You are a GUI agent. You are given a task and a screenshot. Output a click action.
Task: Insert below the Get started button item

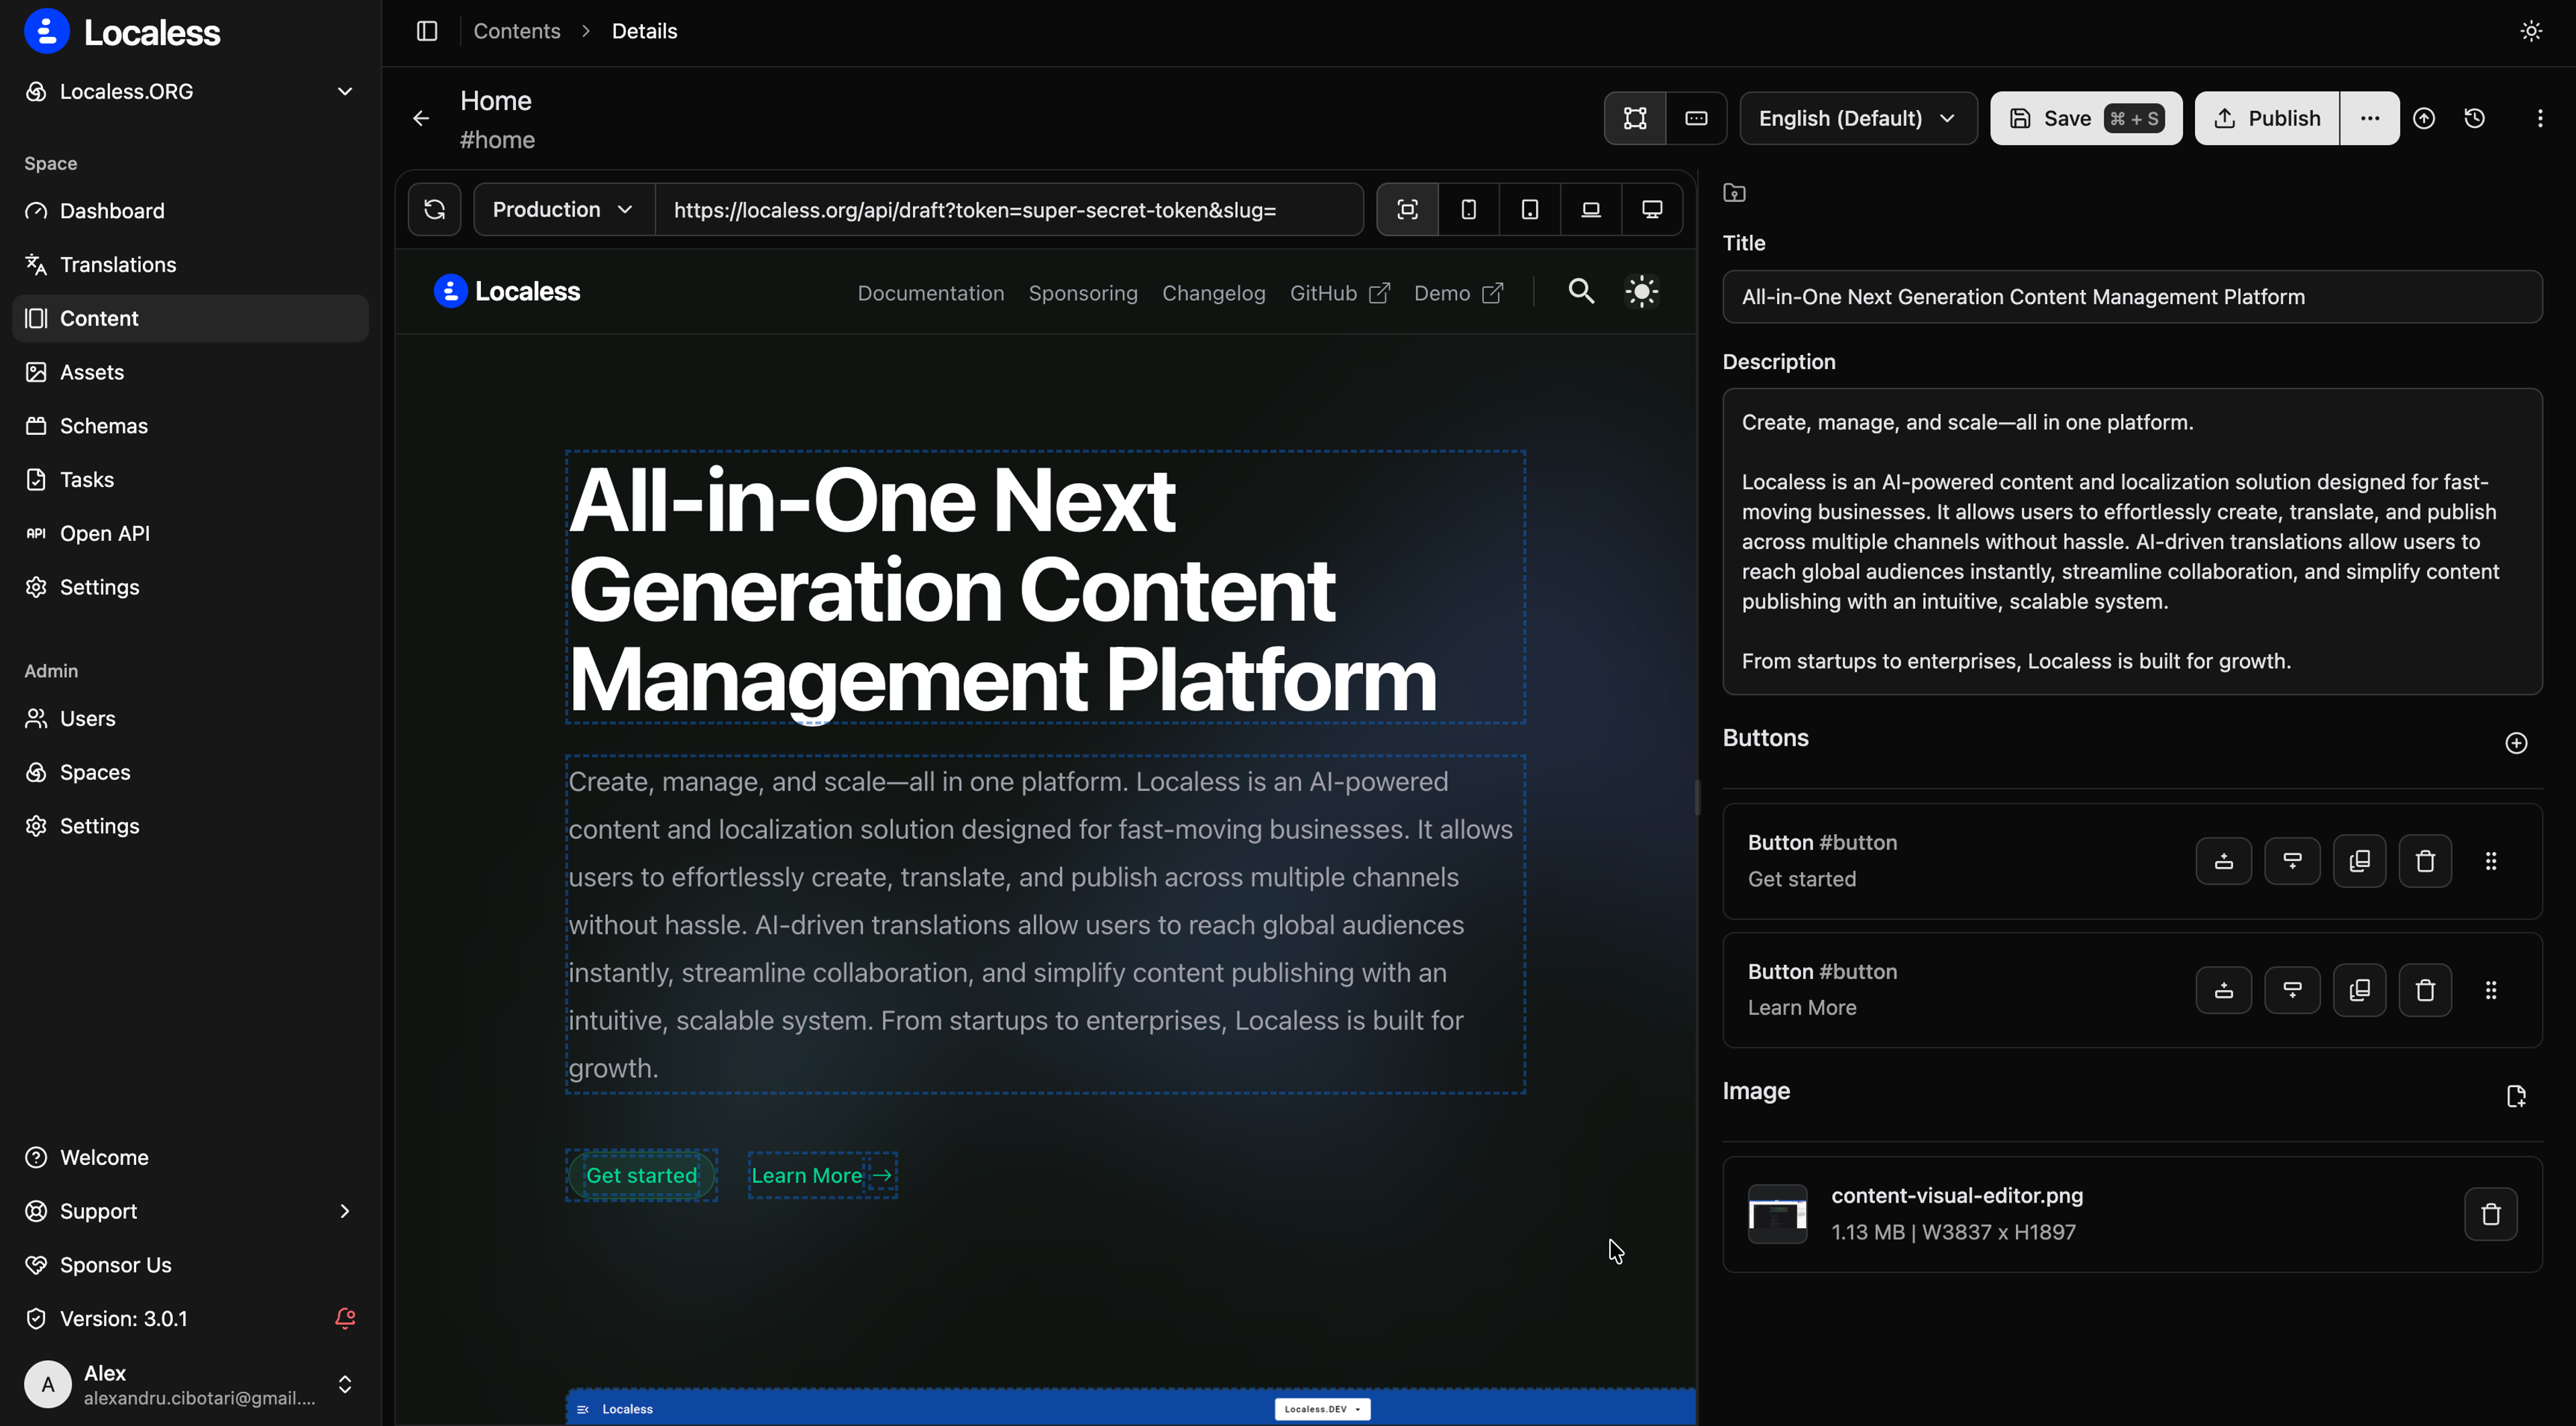click(x=2292, y=861)
